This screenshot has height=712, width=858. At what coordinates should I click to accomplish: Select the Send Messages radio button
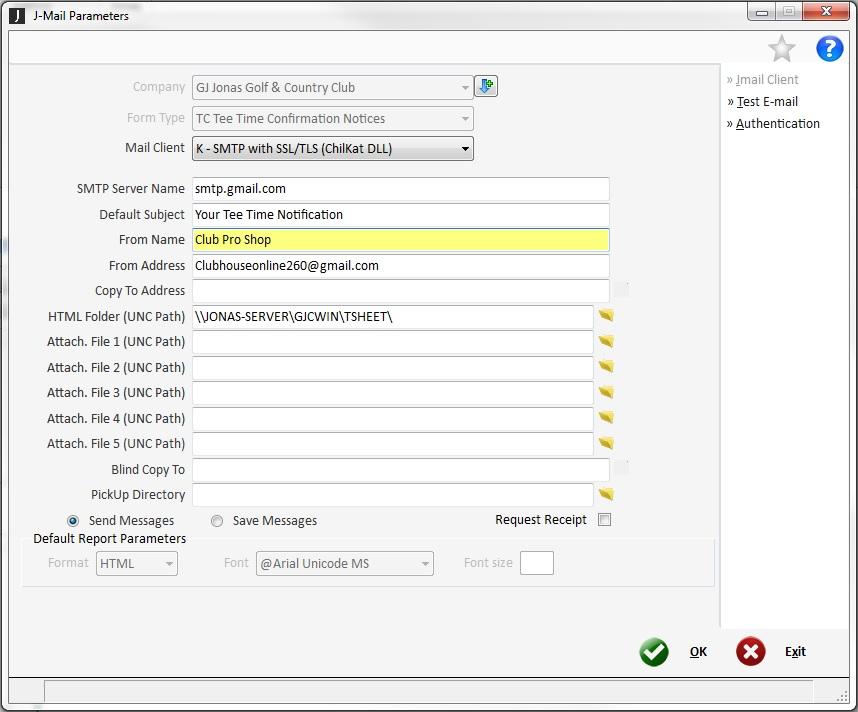click(x=73, y=521)
